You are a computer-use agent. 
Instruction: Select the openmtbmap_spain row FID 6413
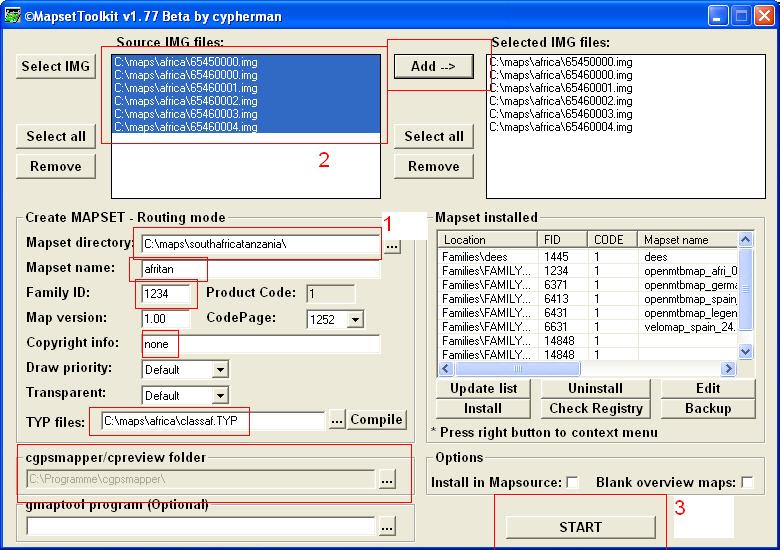pyautogui.click(x=588, y=299)
